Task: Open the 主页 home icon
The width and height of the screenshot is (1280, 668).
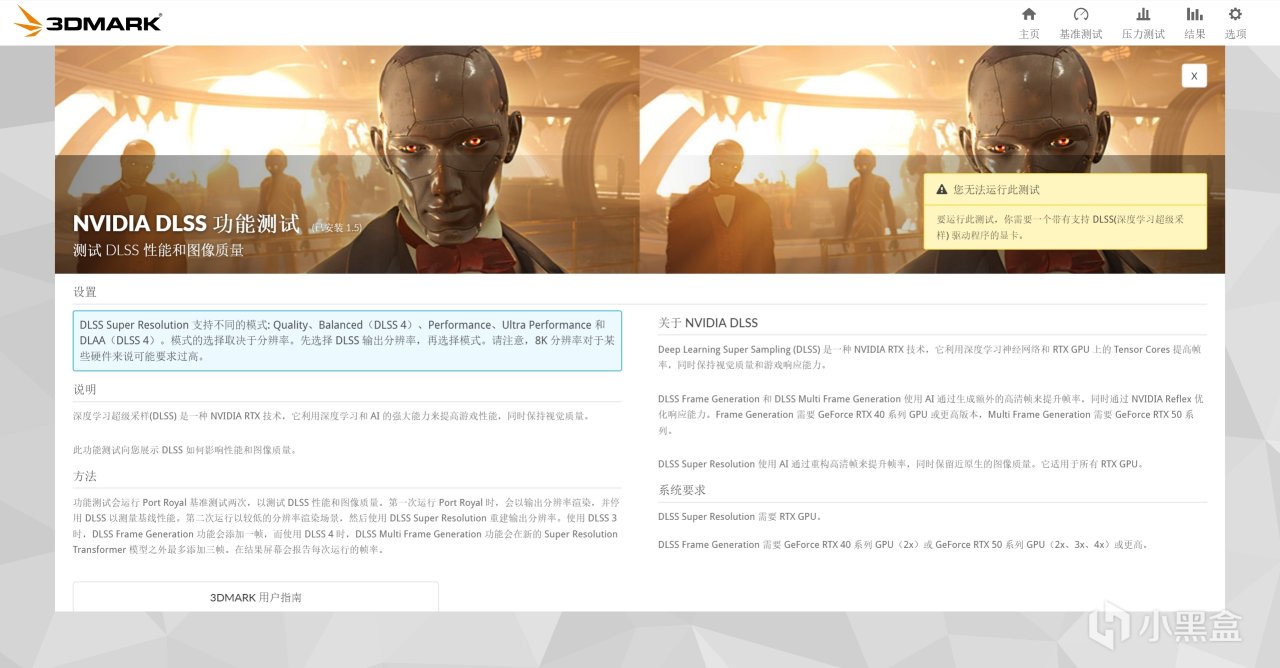Action: [1028, 14]
